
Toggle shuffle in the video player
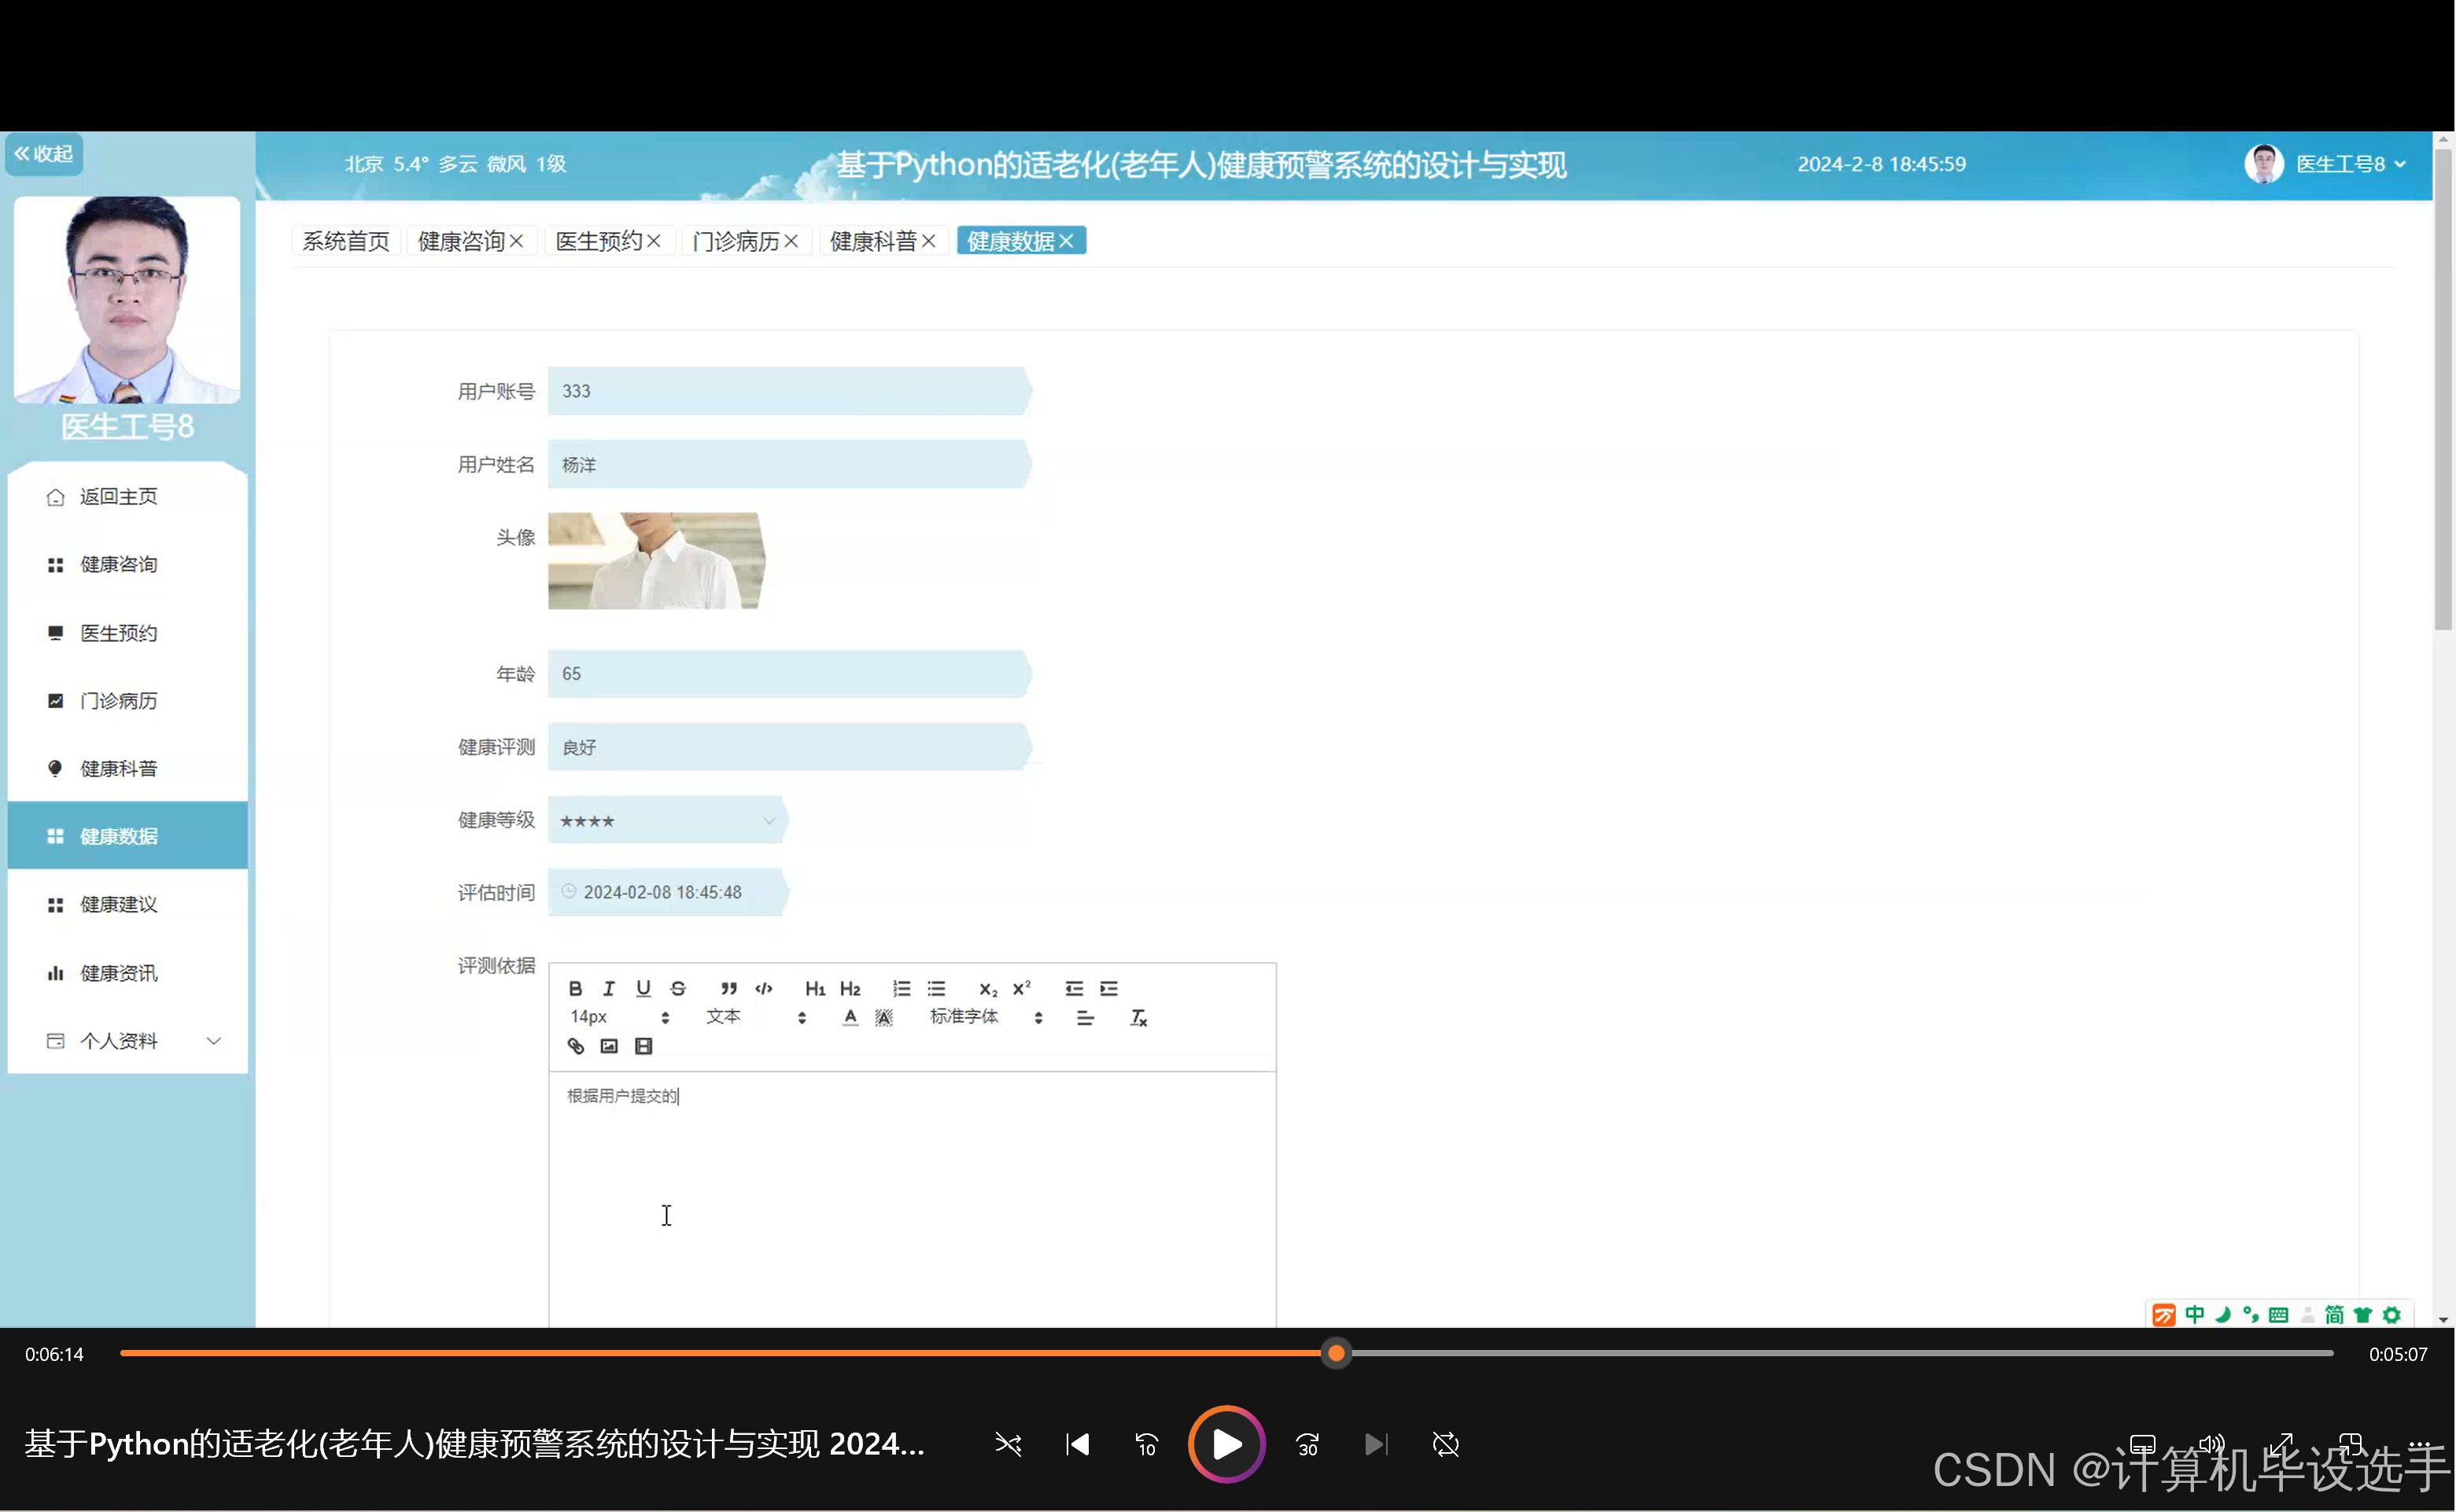1008,1444
